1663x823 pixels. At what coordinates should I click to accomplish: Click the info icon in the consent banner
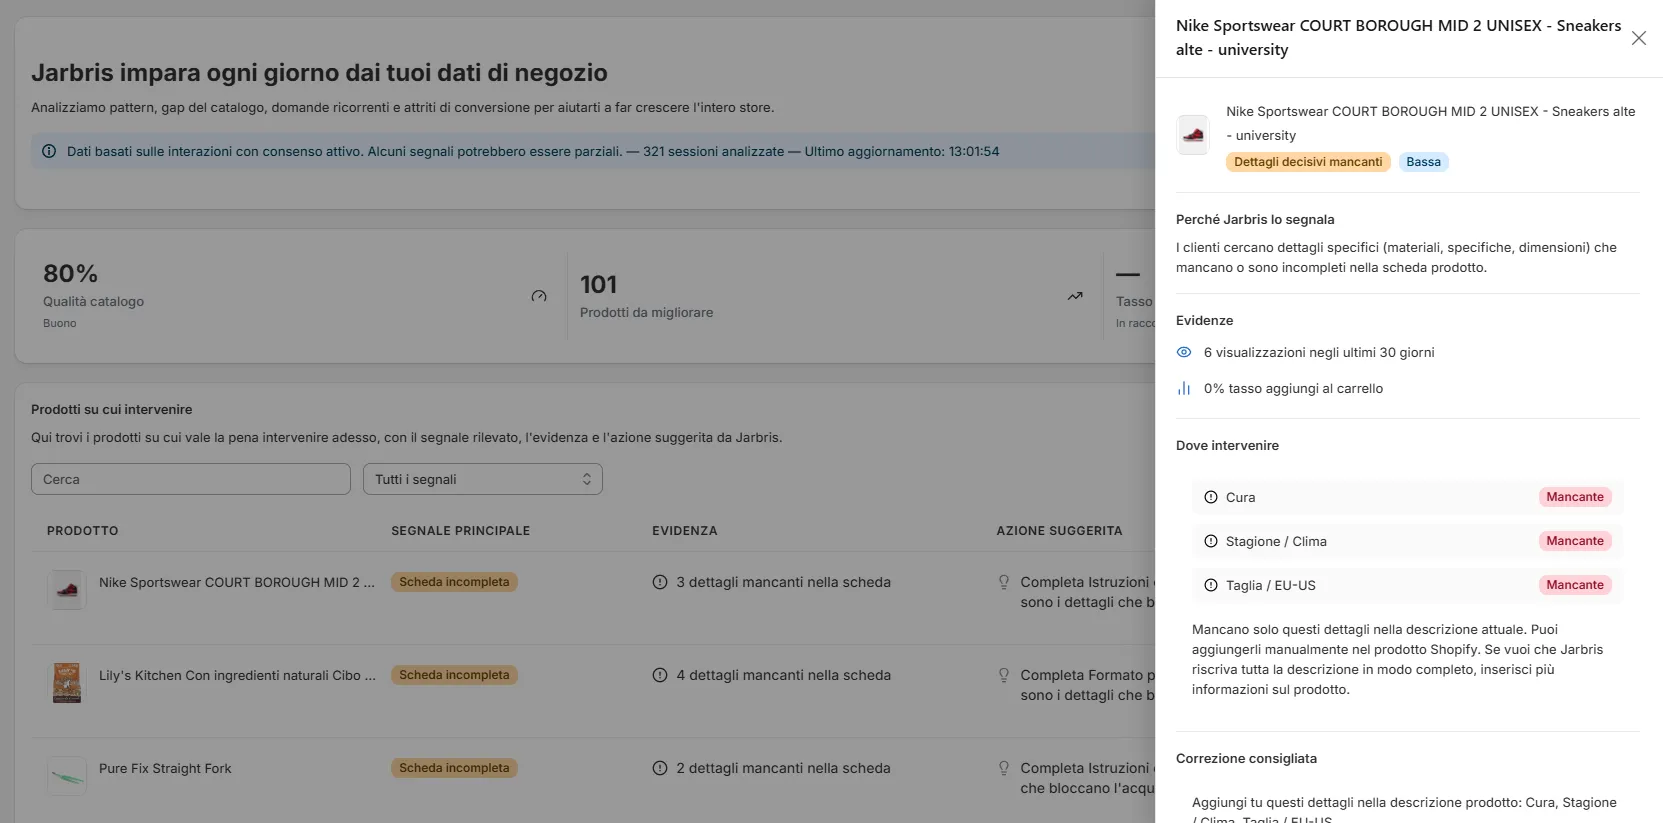coord(49,152)
